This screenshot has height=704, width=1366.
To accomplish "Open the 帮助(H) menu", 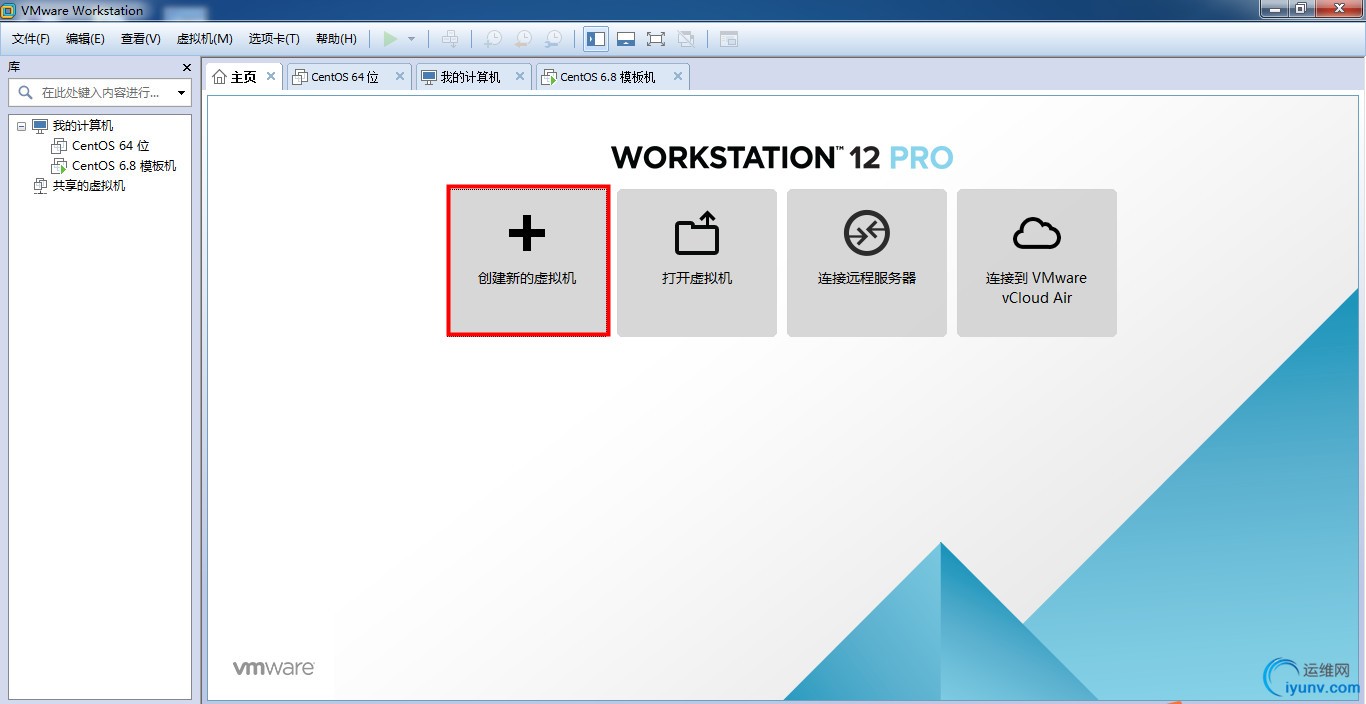I will (336, 39).
